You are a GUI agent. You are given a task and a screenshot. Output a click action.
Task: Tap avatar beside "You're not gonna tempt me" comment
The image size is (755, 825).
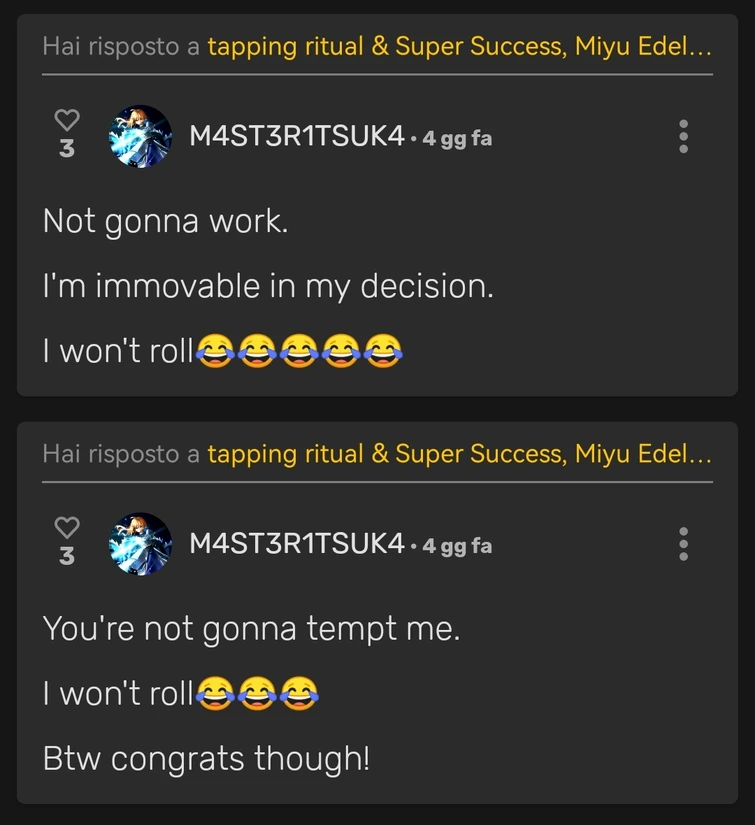[x=140, y=544]
